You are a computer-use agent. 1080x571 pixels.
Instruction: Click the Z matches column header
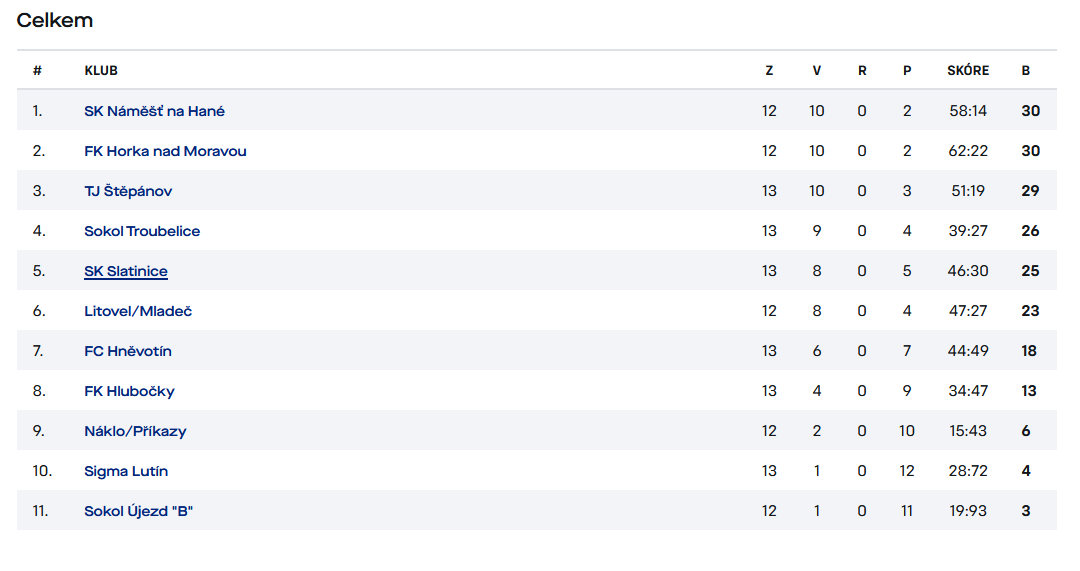(x=769, y=70)
